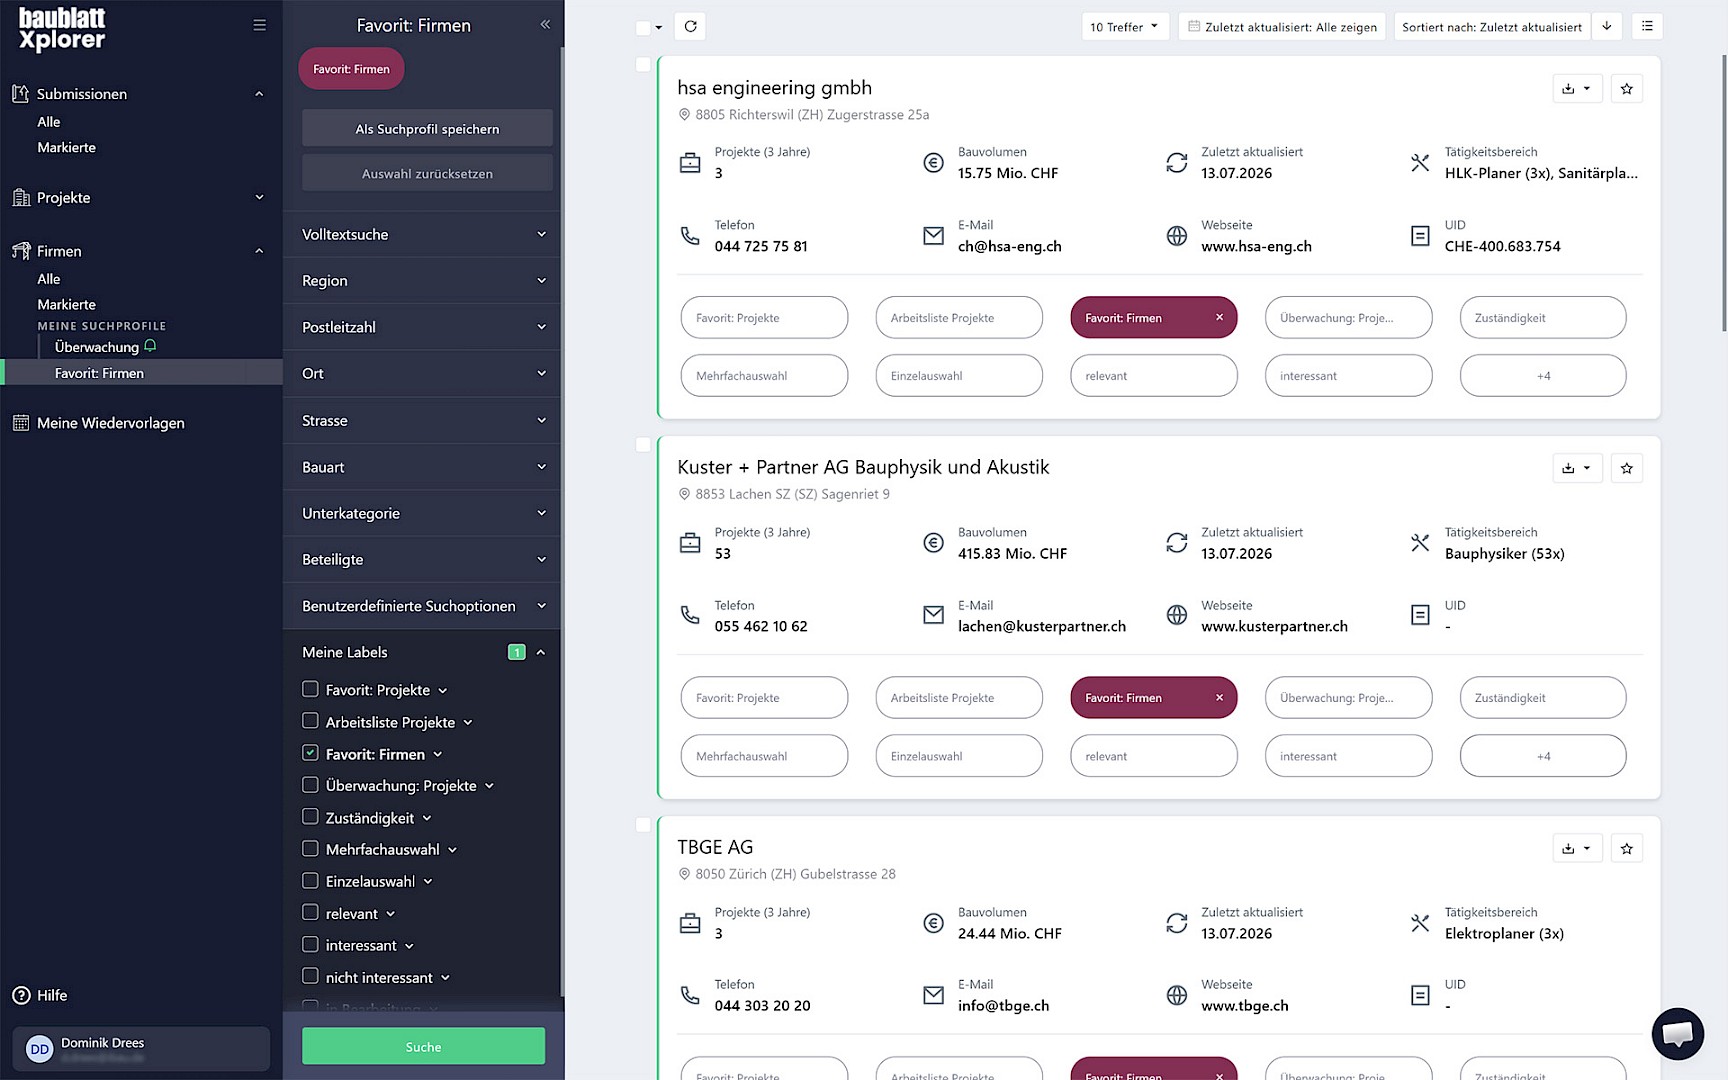This screenshot has width=1728, height=1080.
Task: Open the support chat bubble
Action: click(x=1678, y=1034)
